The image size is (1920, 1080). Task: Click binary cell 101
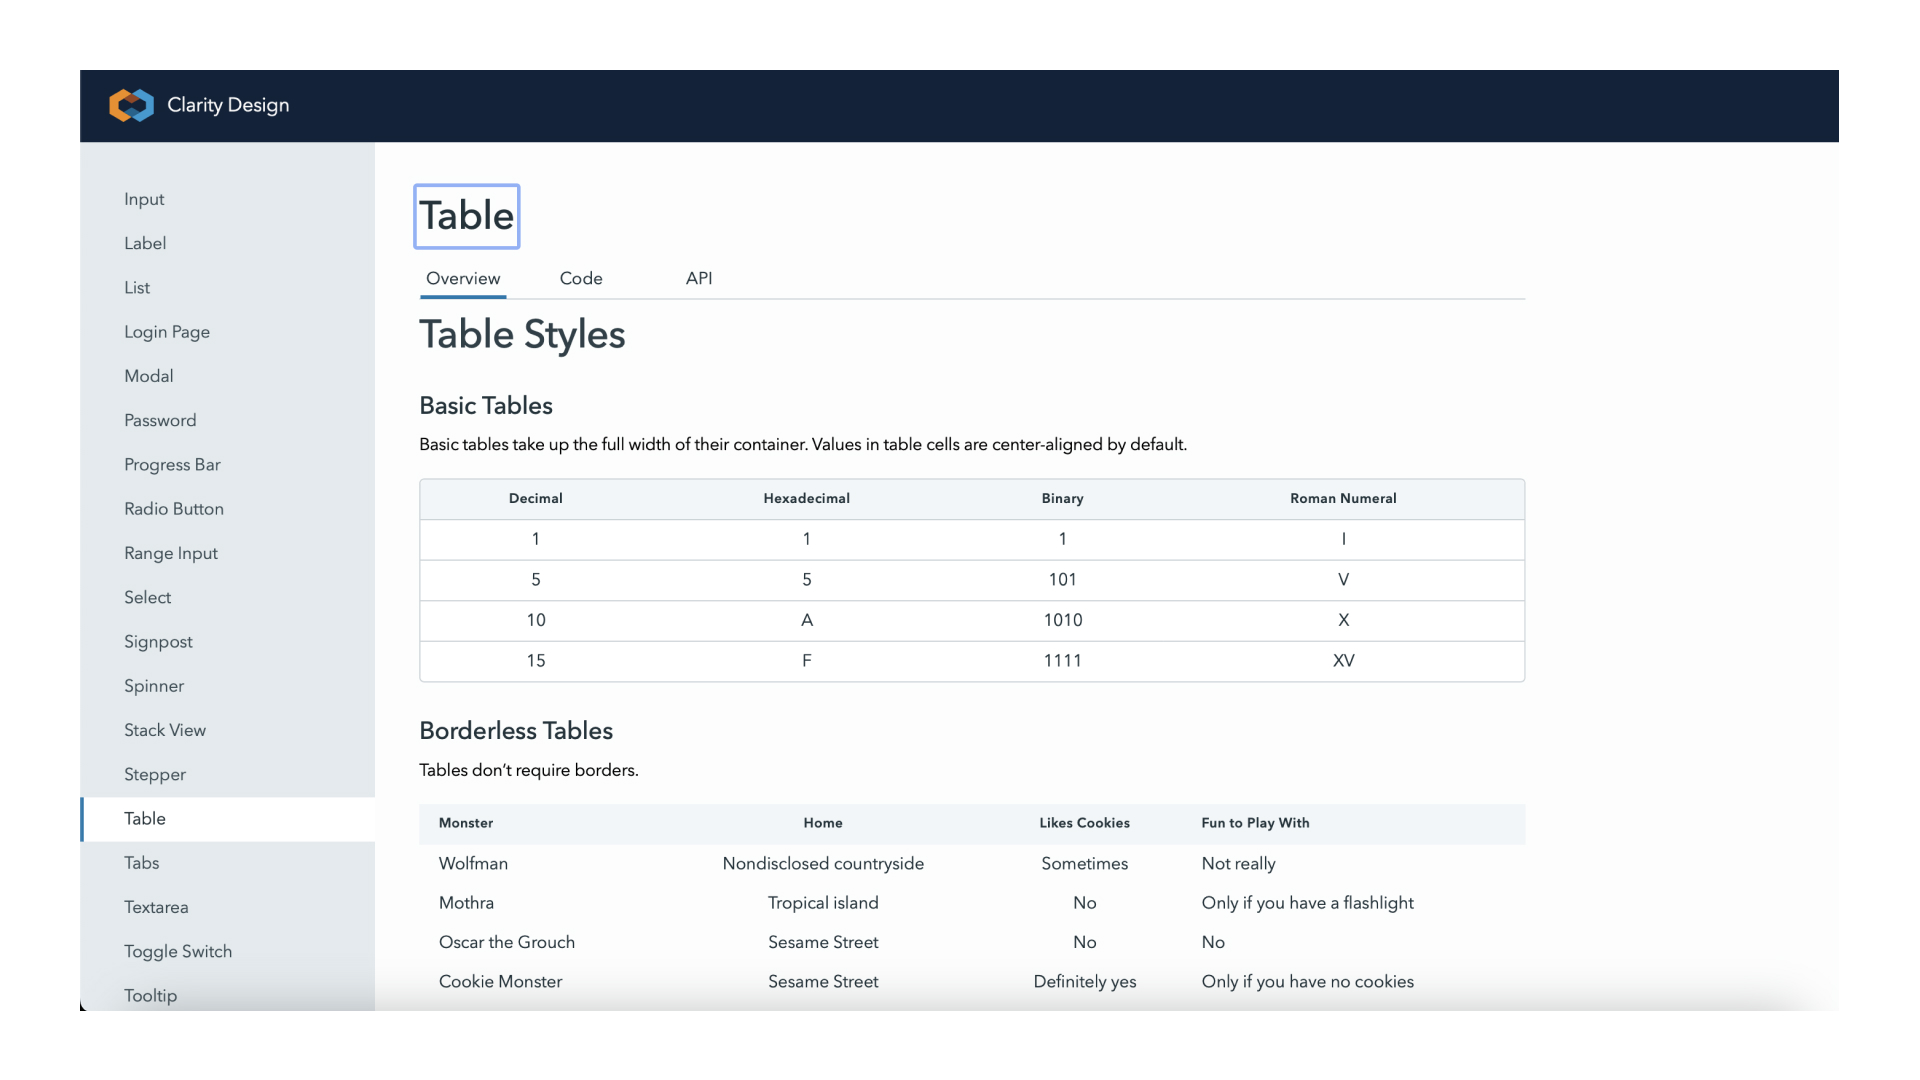coord(1062,580)
